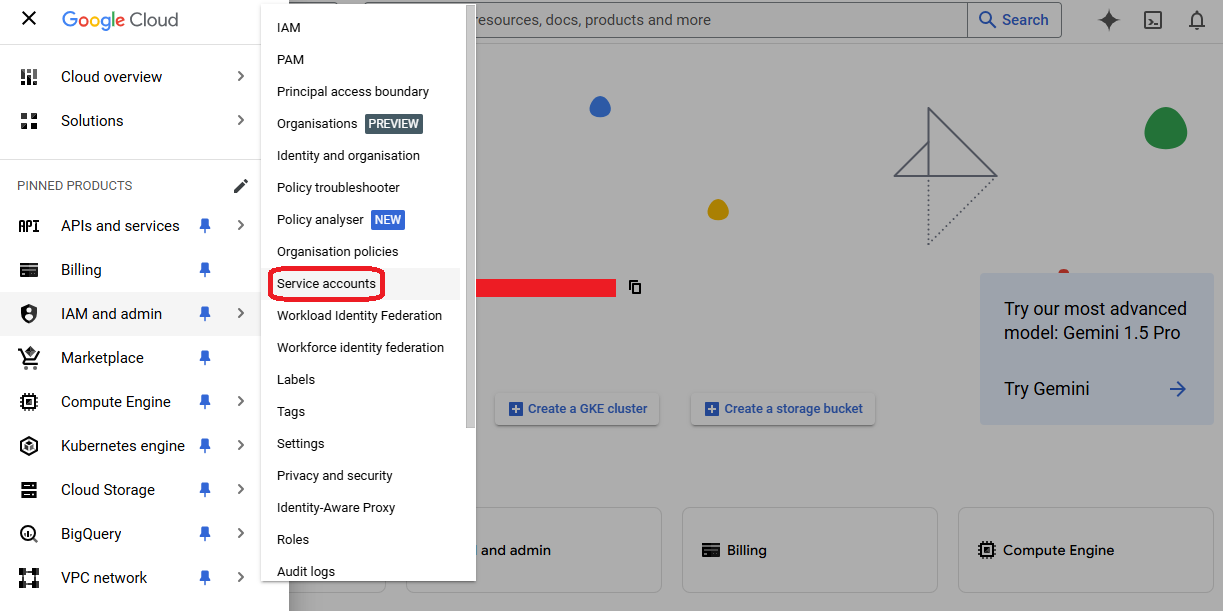Click Create a storage bucket button
The height and width of the screenshot is (611, 1223).
click(783, 409)
